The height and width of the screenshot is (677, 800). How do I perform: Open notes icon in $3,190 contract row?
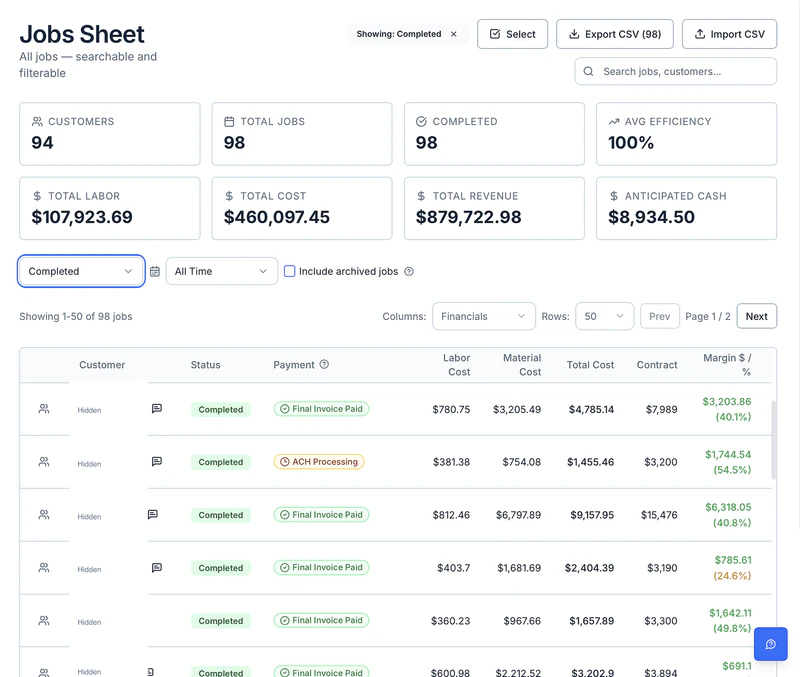click(x=157, y=567)
